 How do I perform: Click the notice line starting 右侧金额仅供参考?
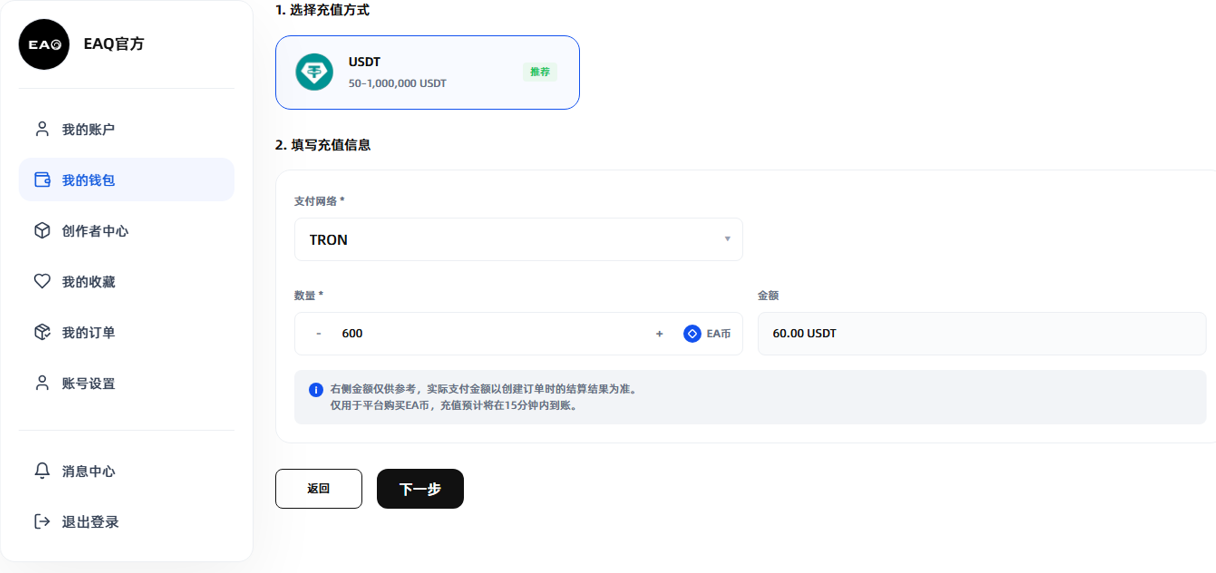(483, 389)
